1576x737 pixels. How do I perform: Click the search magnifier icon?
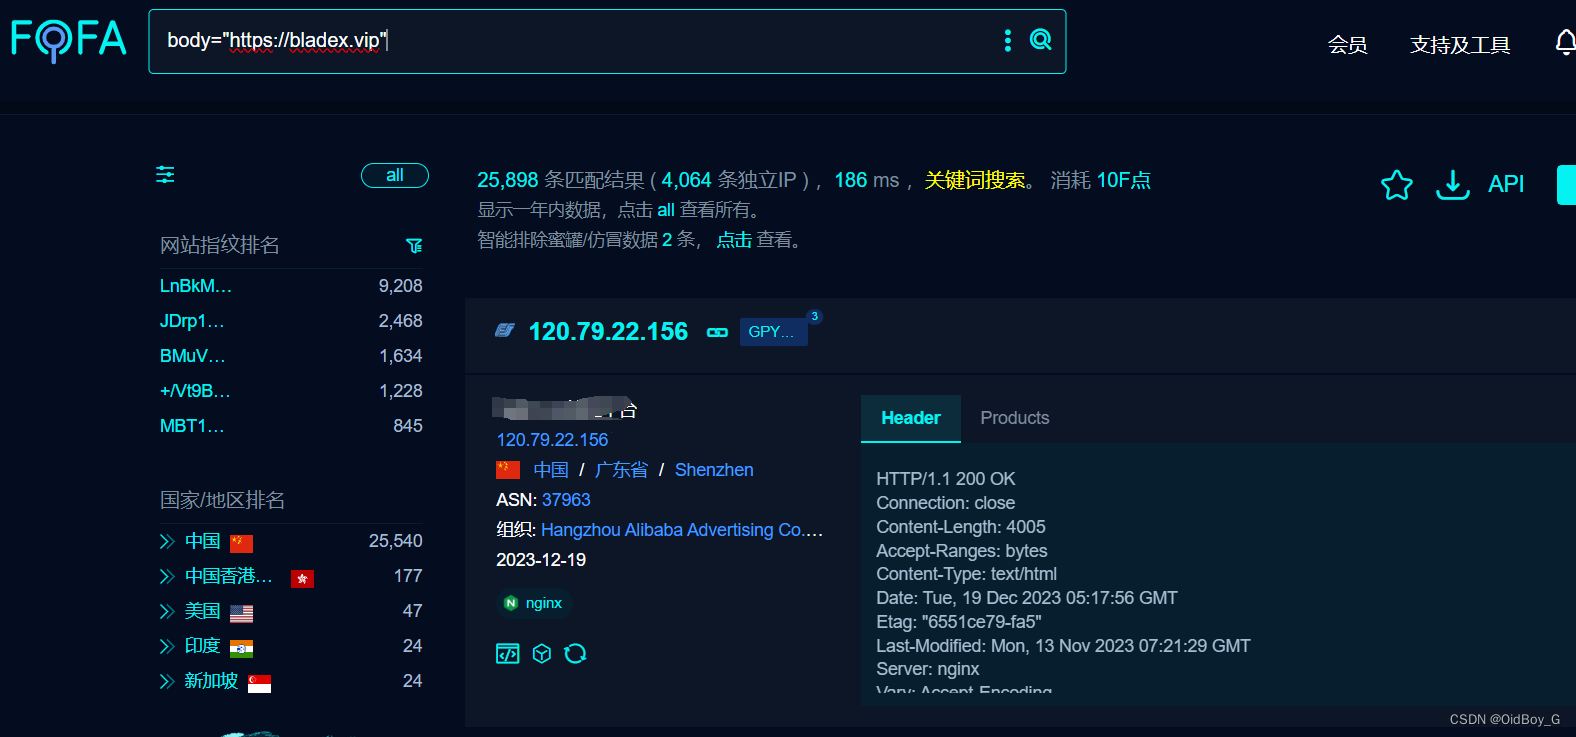1041,40
